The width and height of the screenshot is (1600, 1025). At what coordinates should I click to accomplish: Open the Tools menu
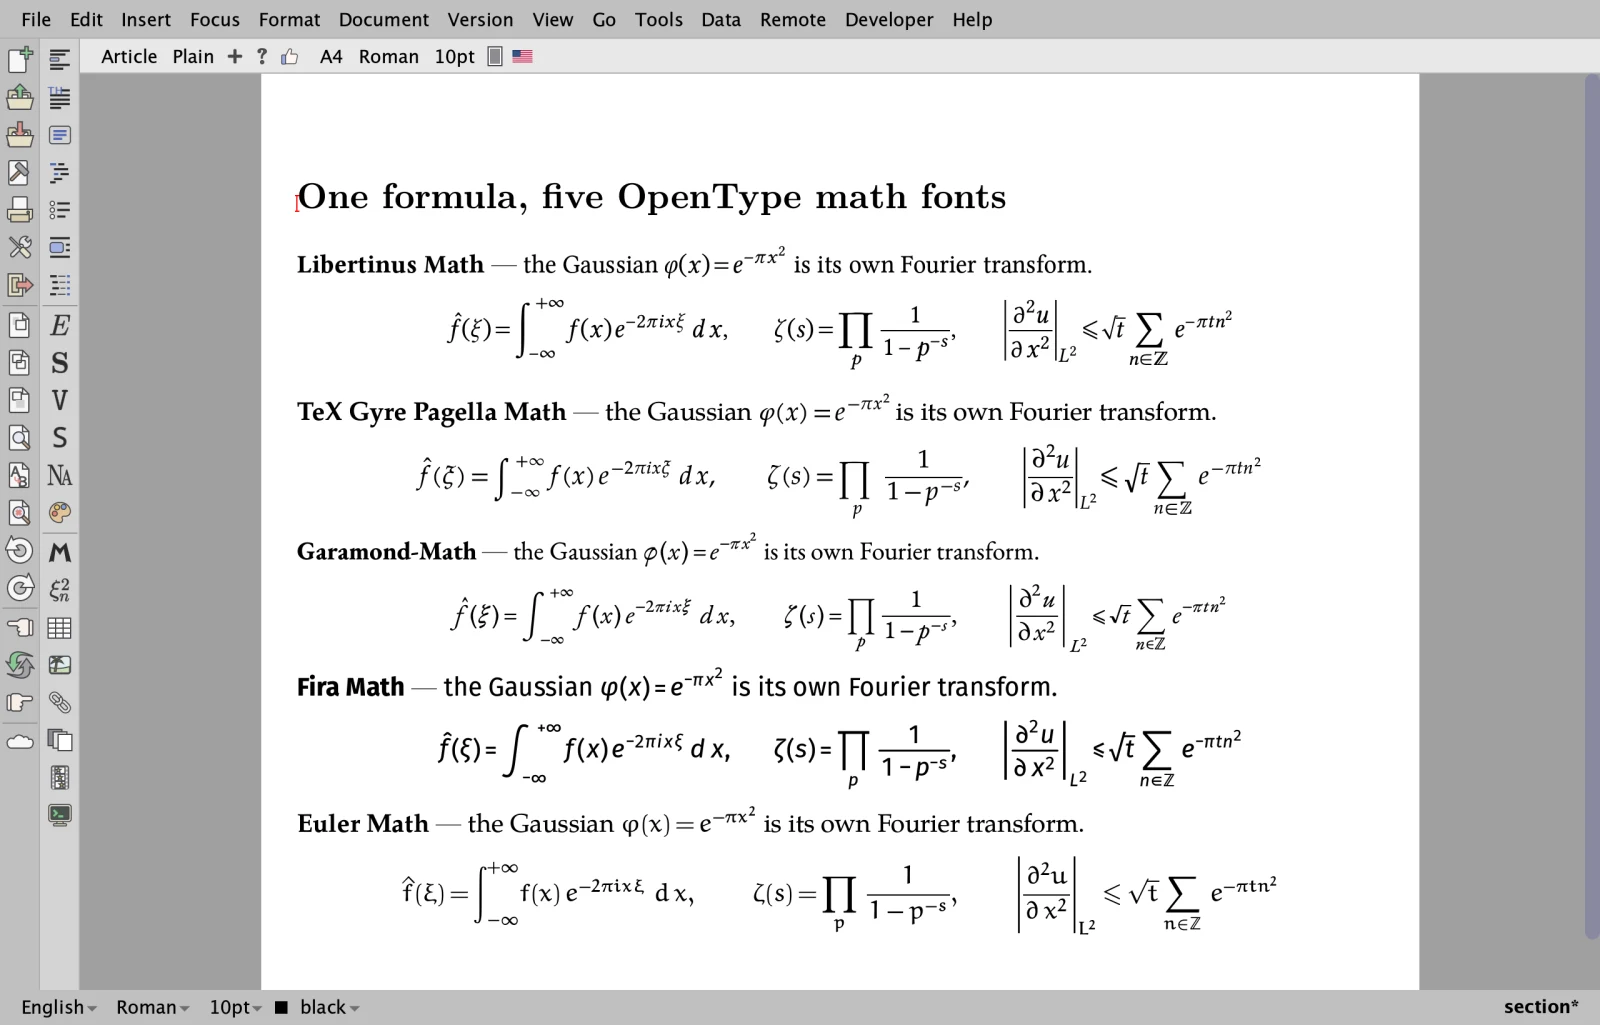pos(658,19)
